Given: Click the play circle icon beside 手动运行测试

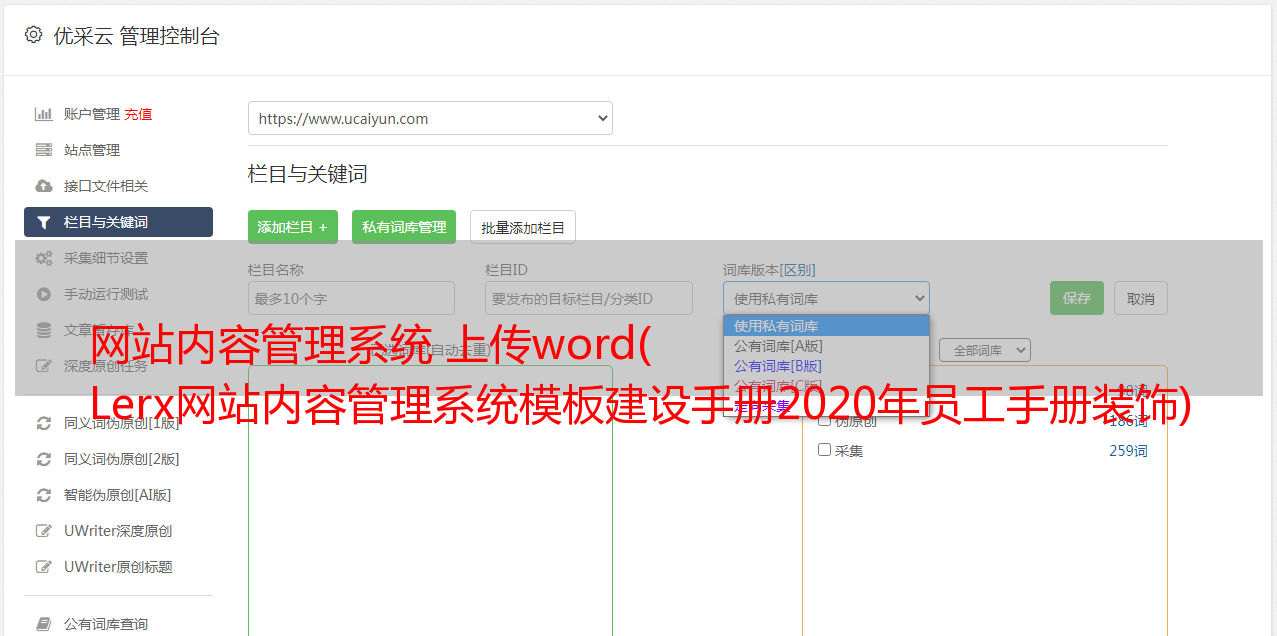Looking at the screenshot, I should pos(43,294).
